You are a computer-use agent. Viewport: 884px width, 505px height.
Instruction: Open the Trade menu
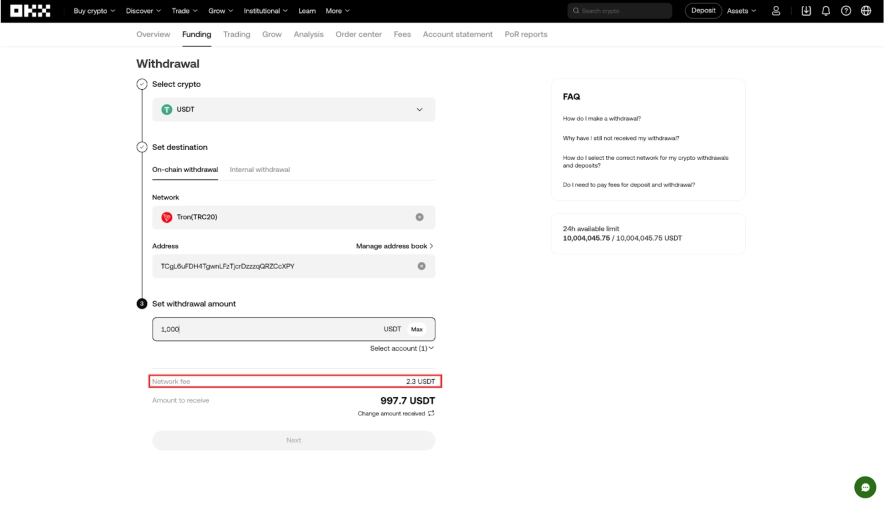[185, 11]
